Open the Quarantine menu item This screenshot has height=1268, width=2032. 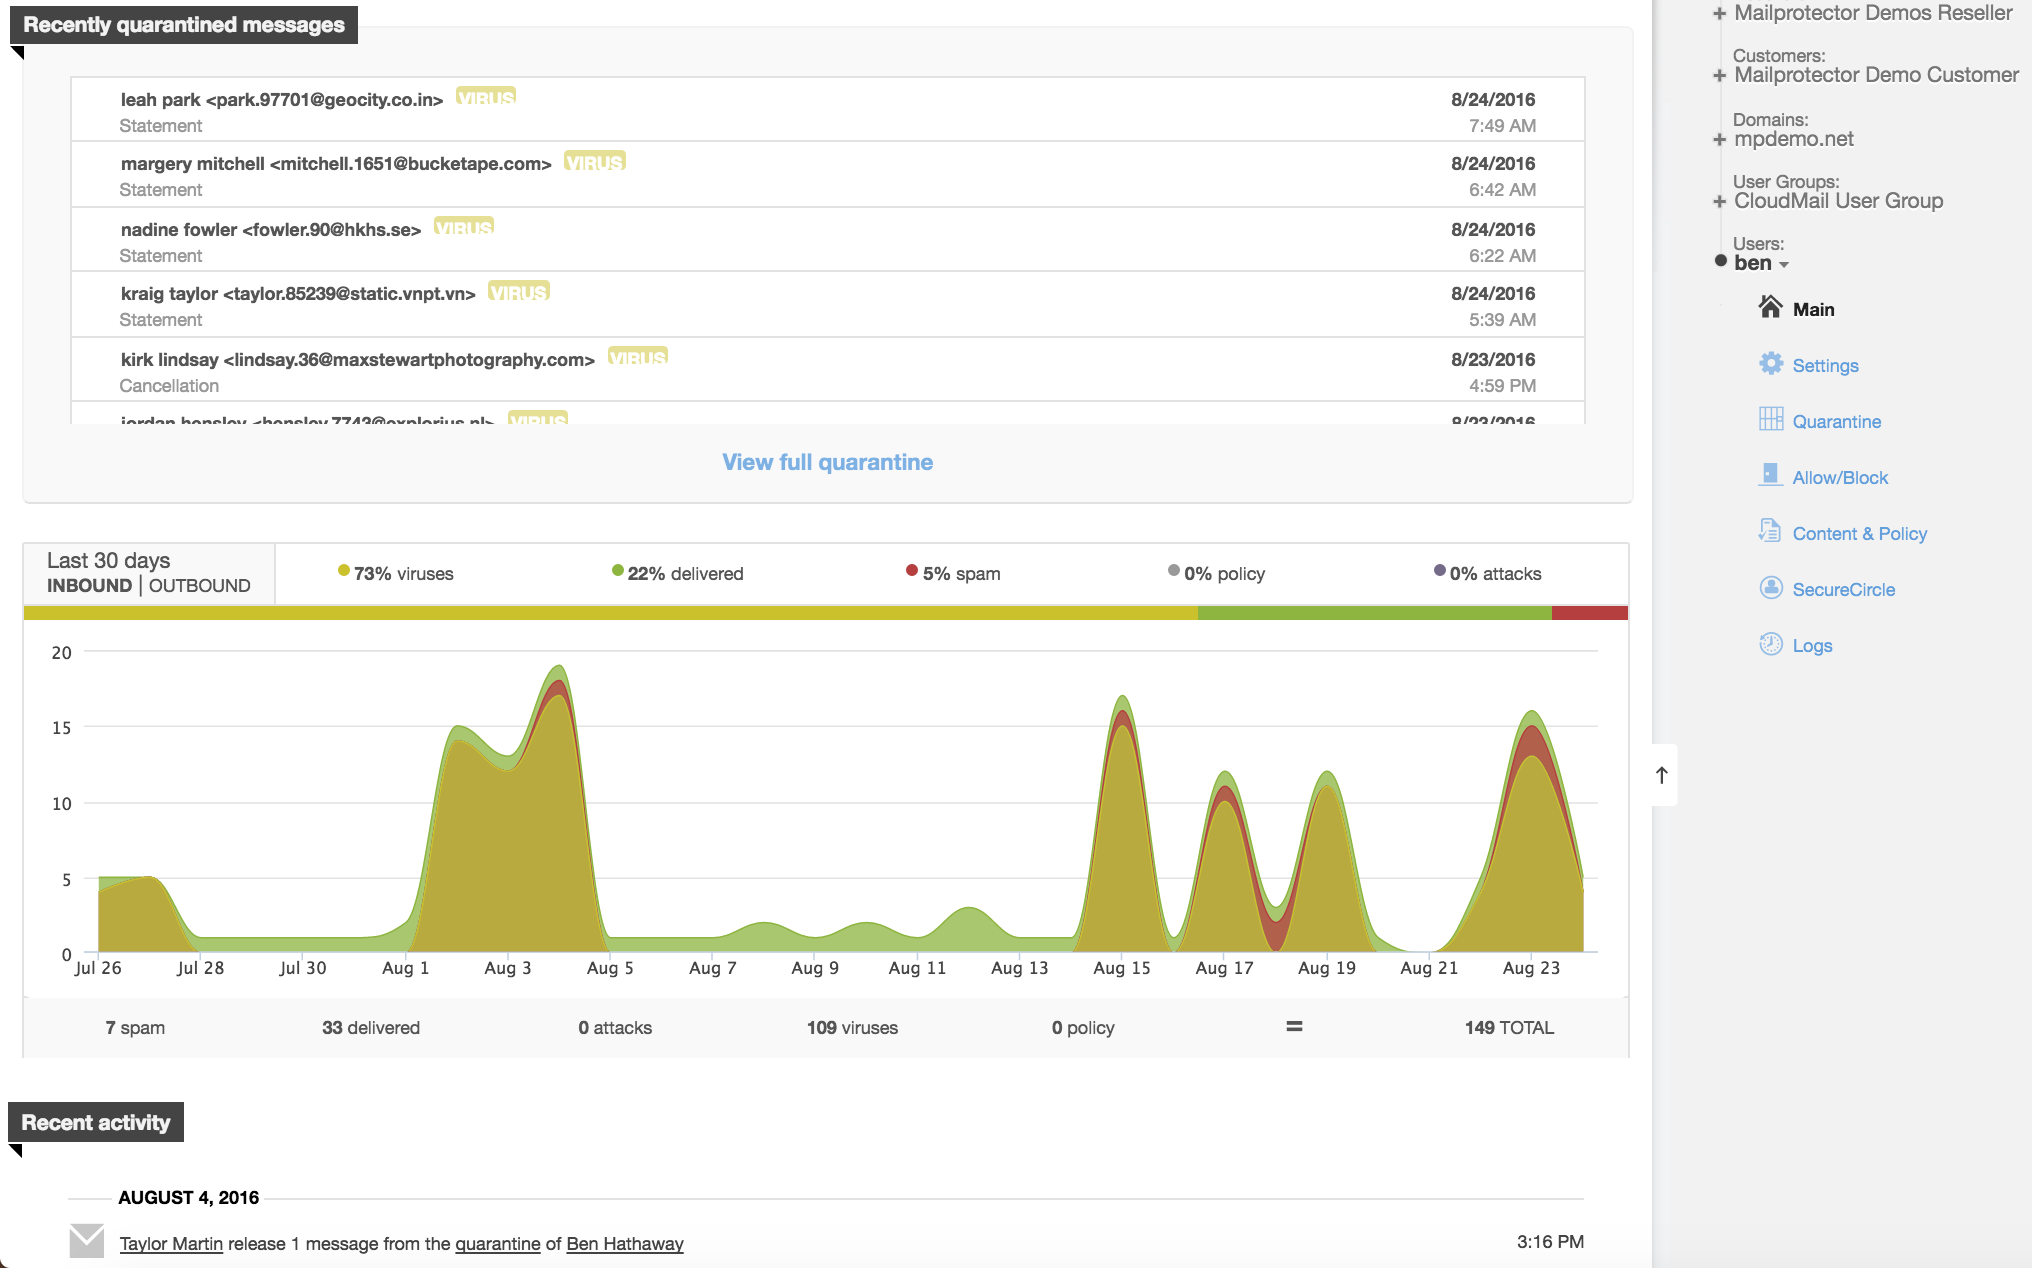pyautogui.click(x=1836, y=422)
